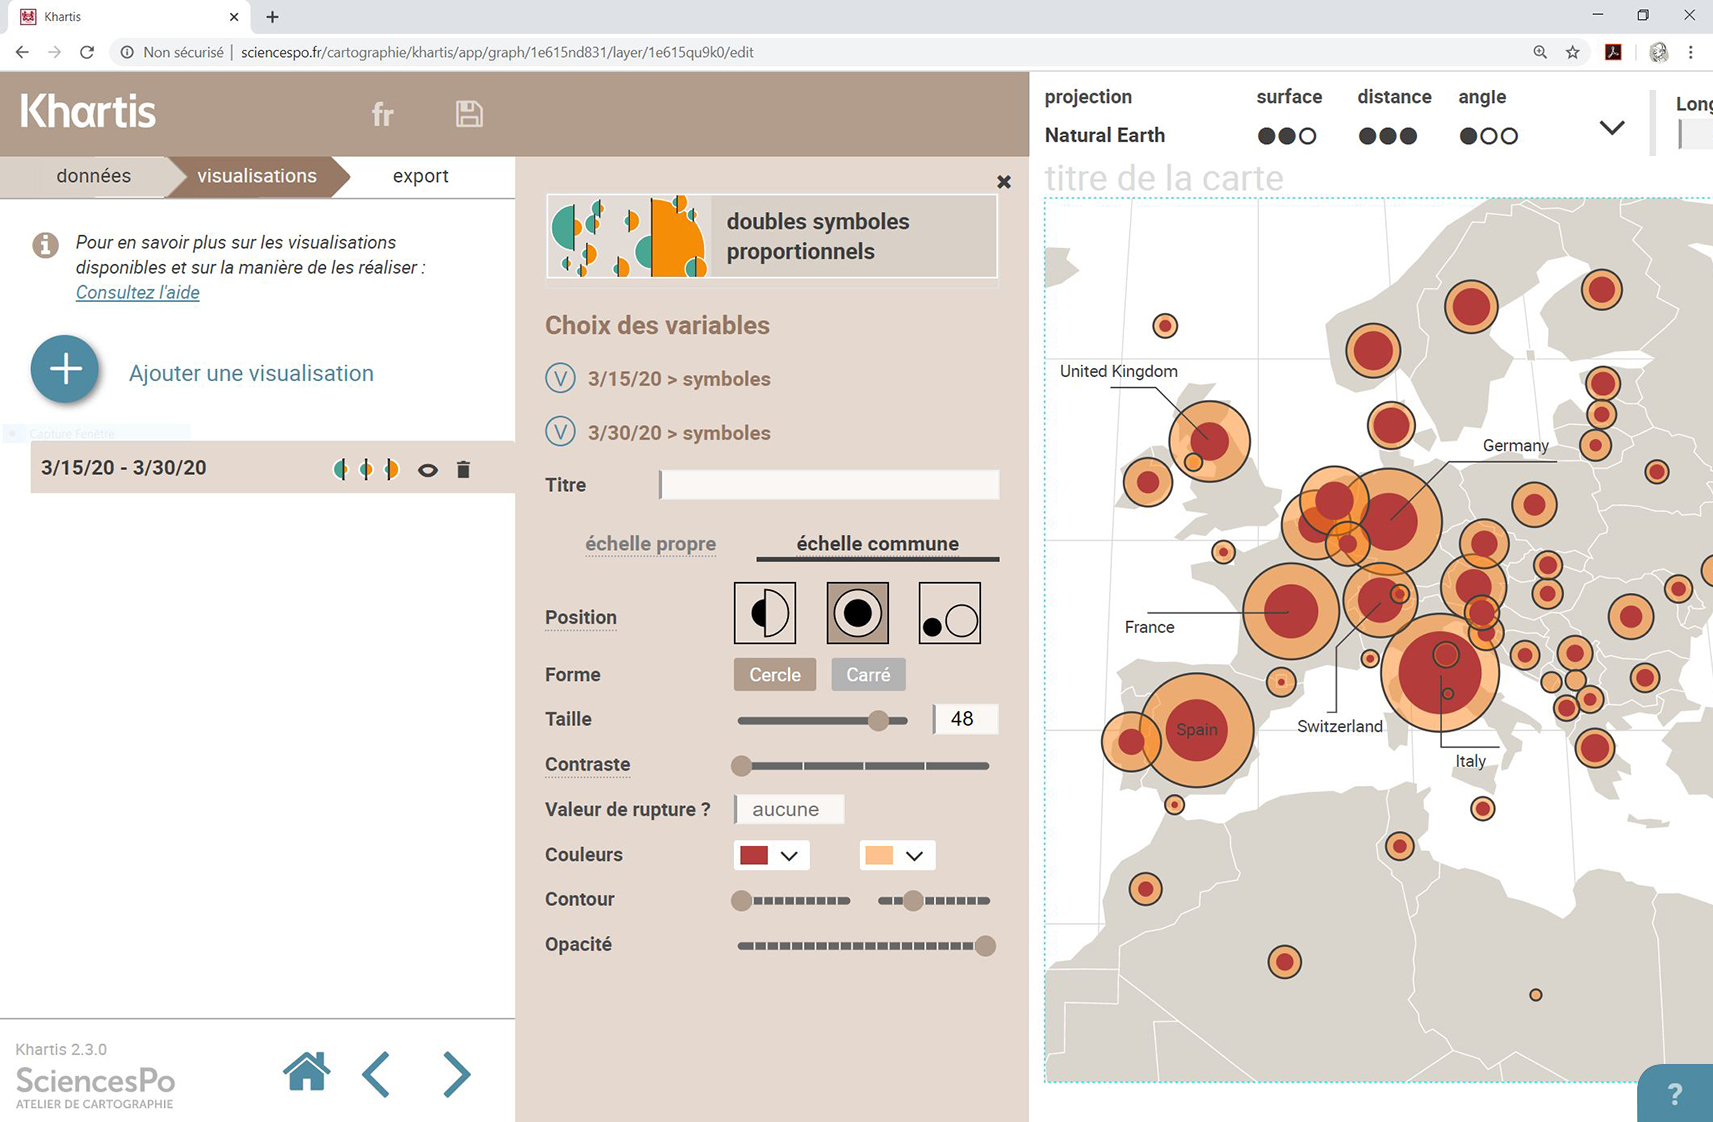Click the save diskette icon
The width and height of the screenshot is (1713, 1122).
click(469, 114)
